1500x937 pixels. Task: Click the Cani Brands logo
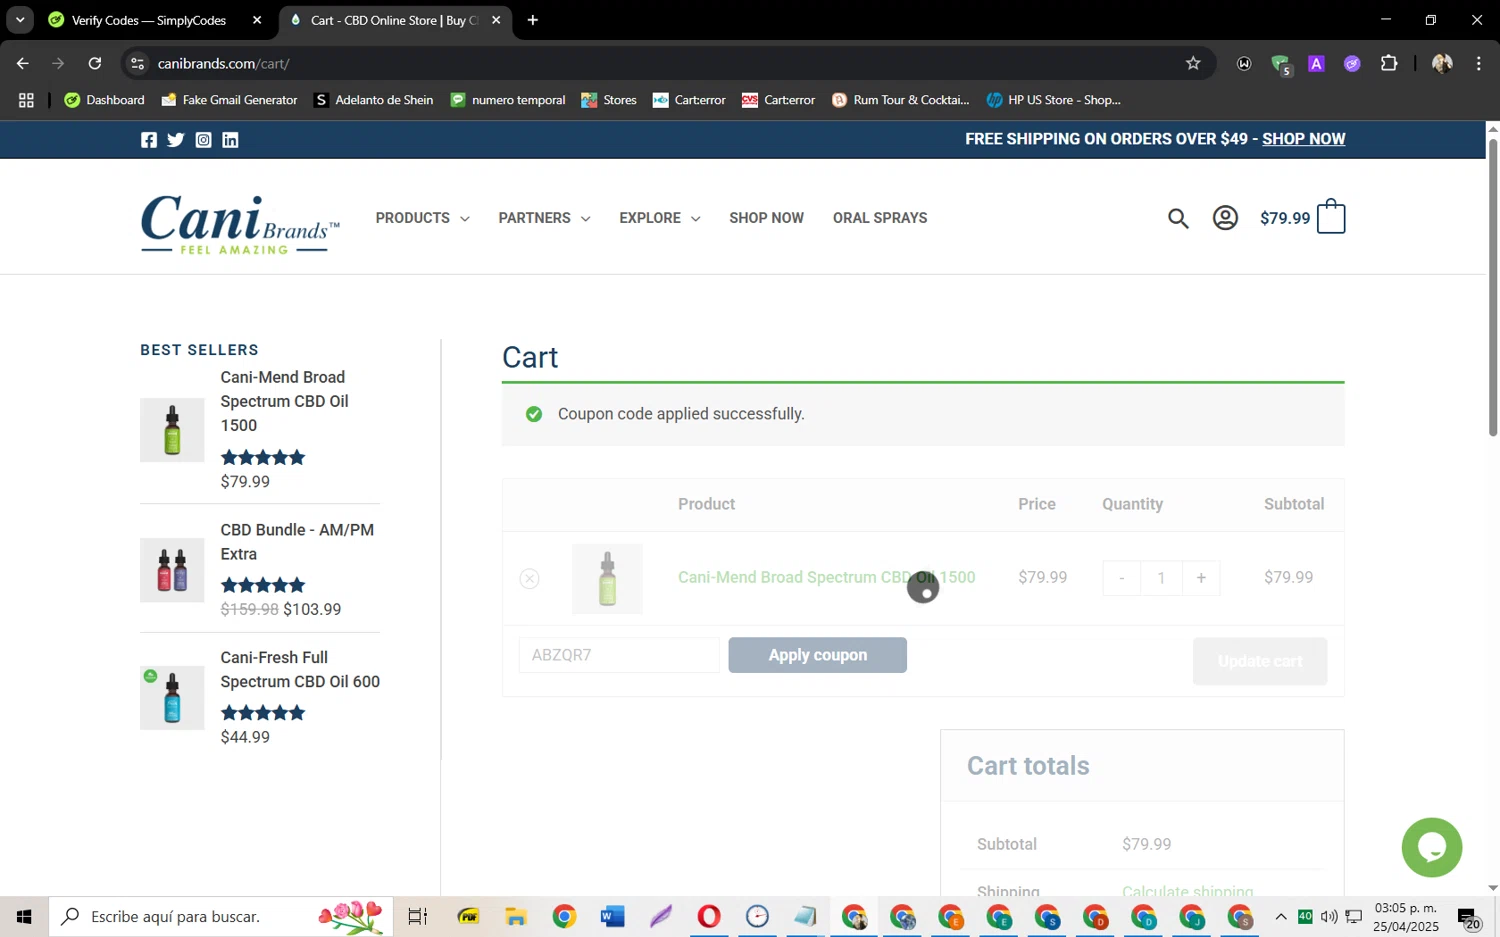coord(240,224)
